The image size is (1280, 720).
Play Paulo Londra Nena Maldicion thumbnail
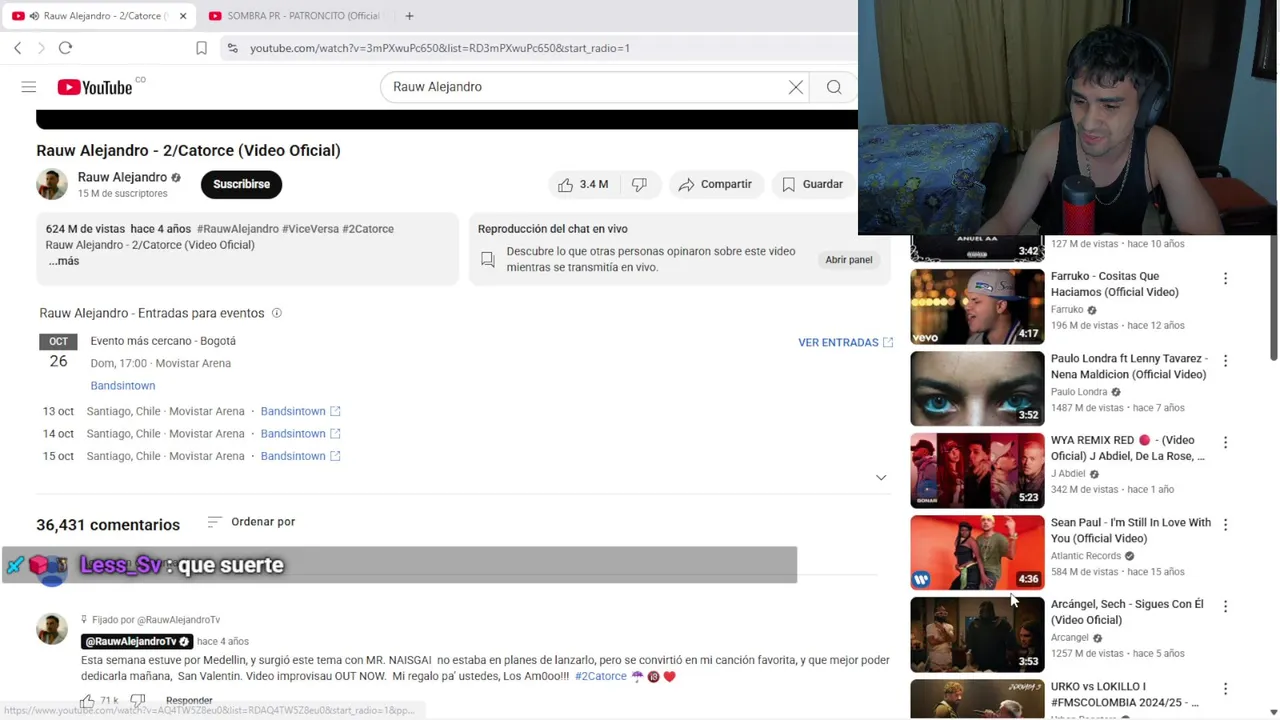click(977, 388)
